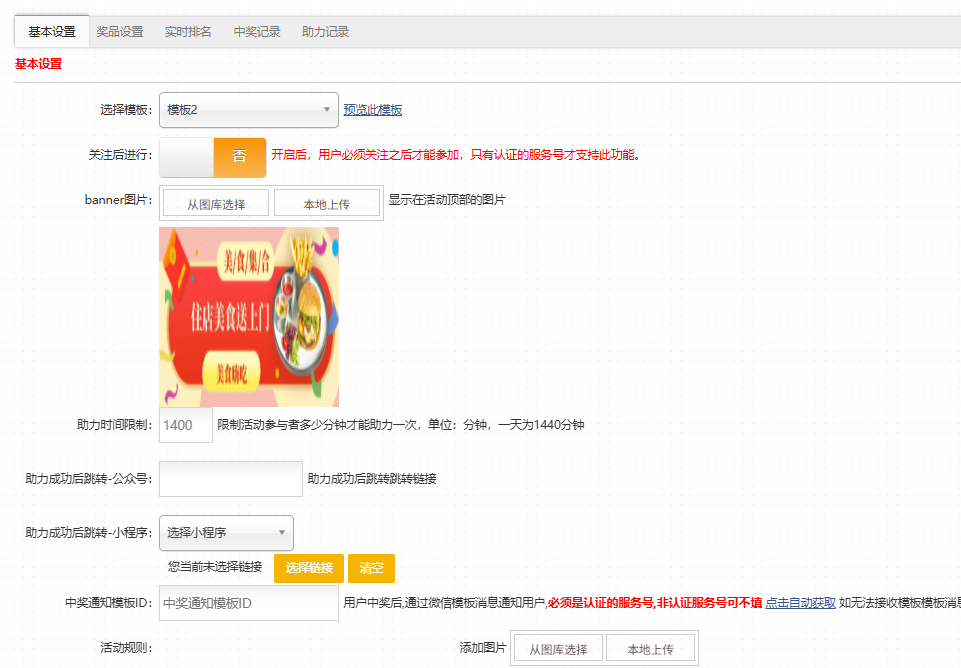
Task: Click the 点击自动获取 link
Action: click(x=800, y=603)
